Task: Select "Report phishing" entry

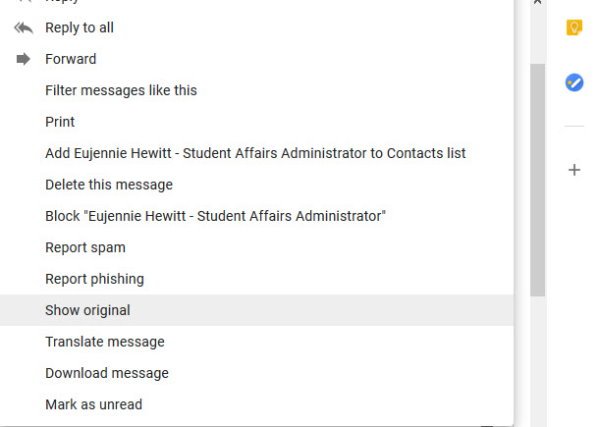Action: [94, 279]
